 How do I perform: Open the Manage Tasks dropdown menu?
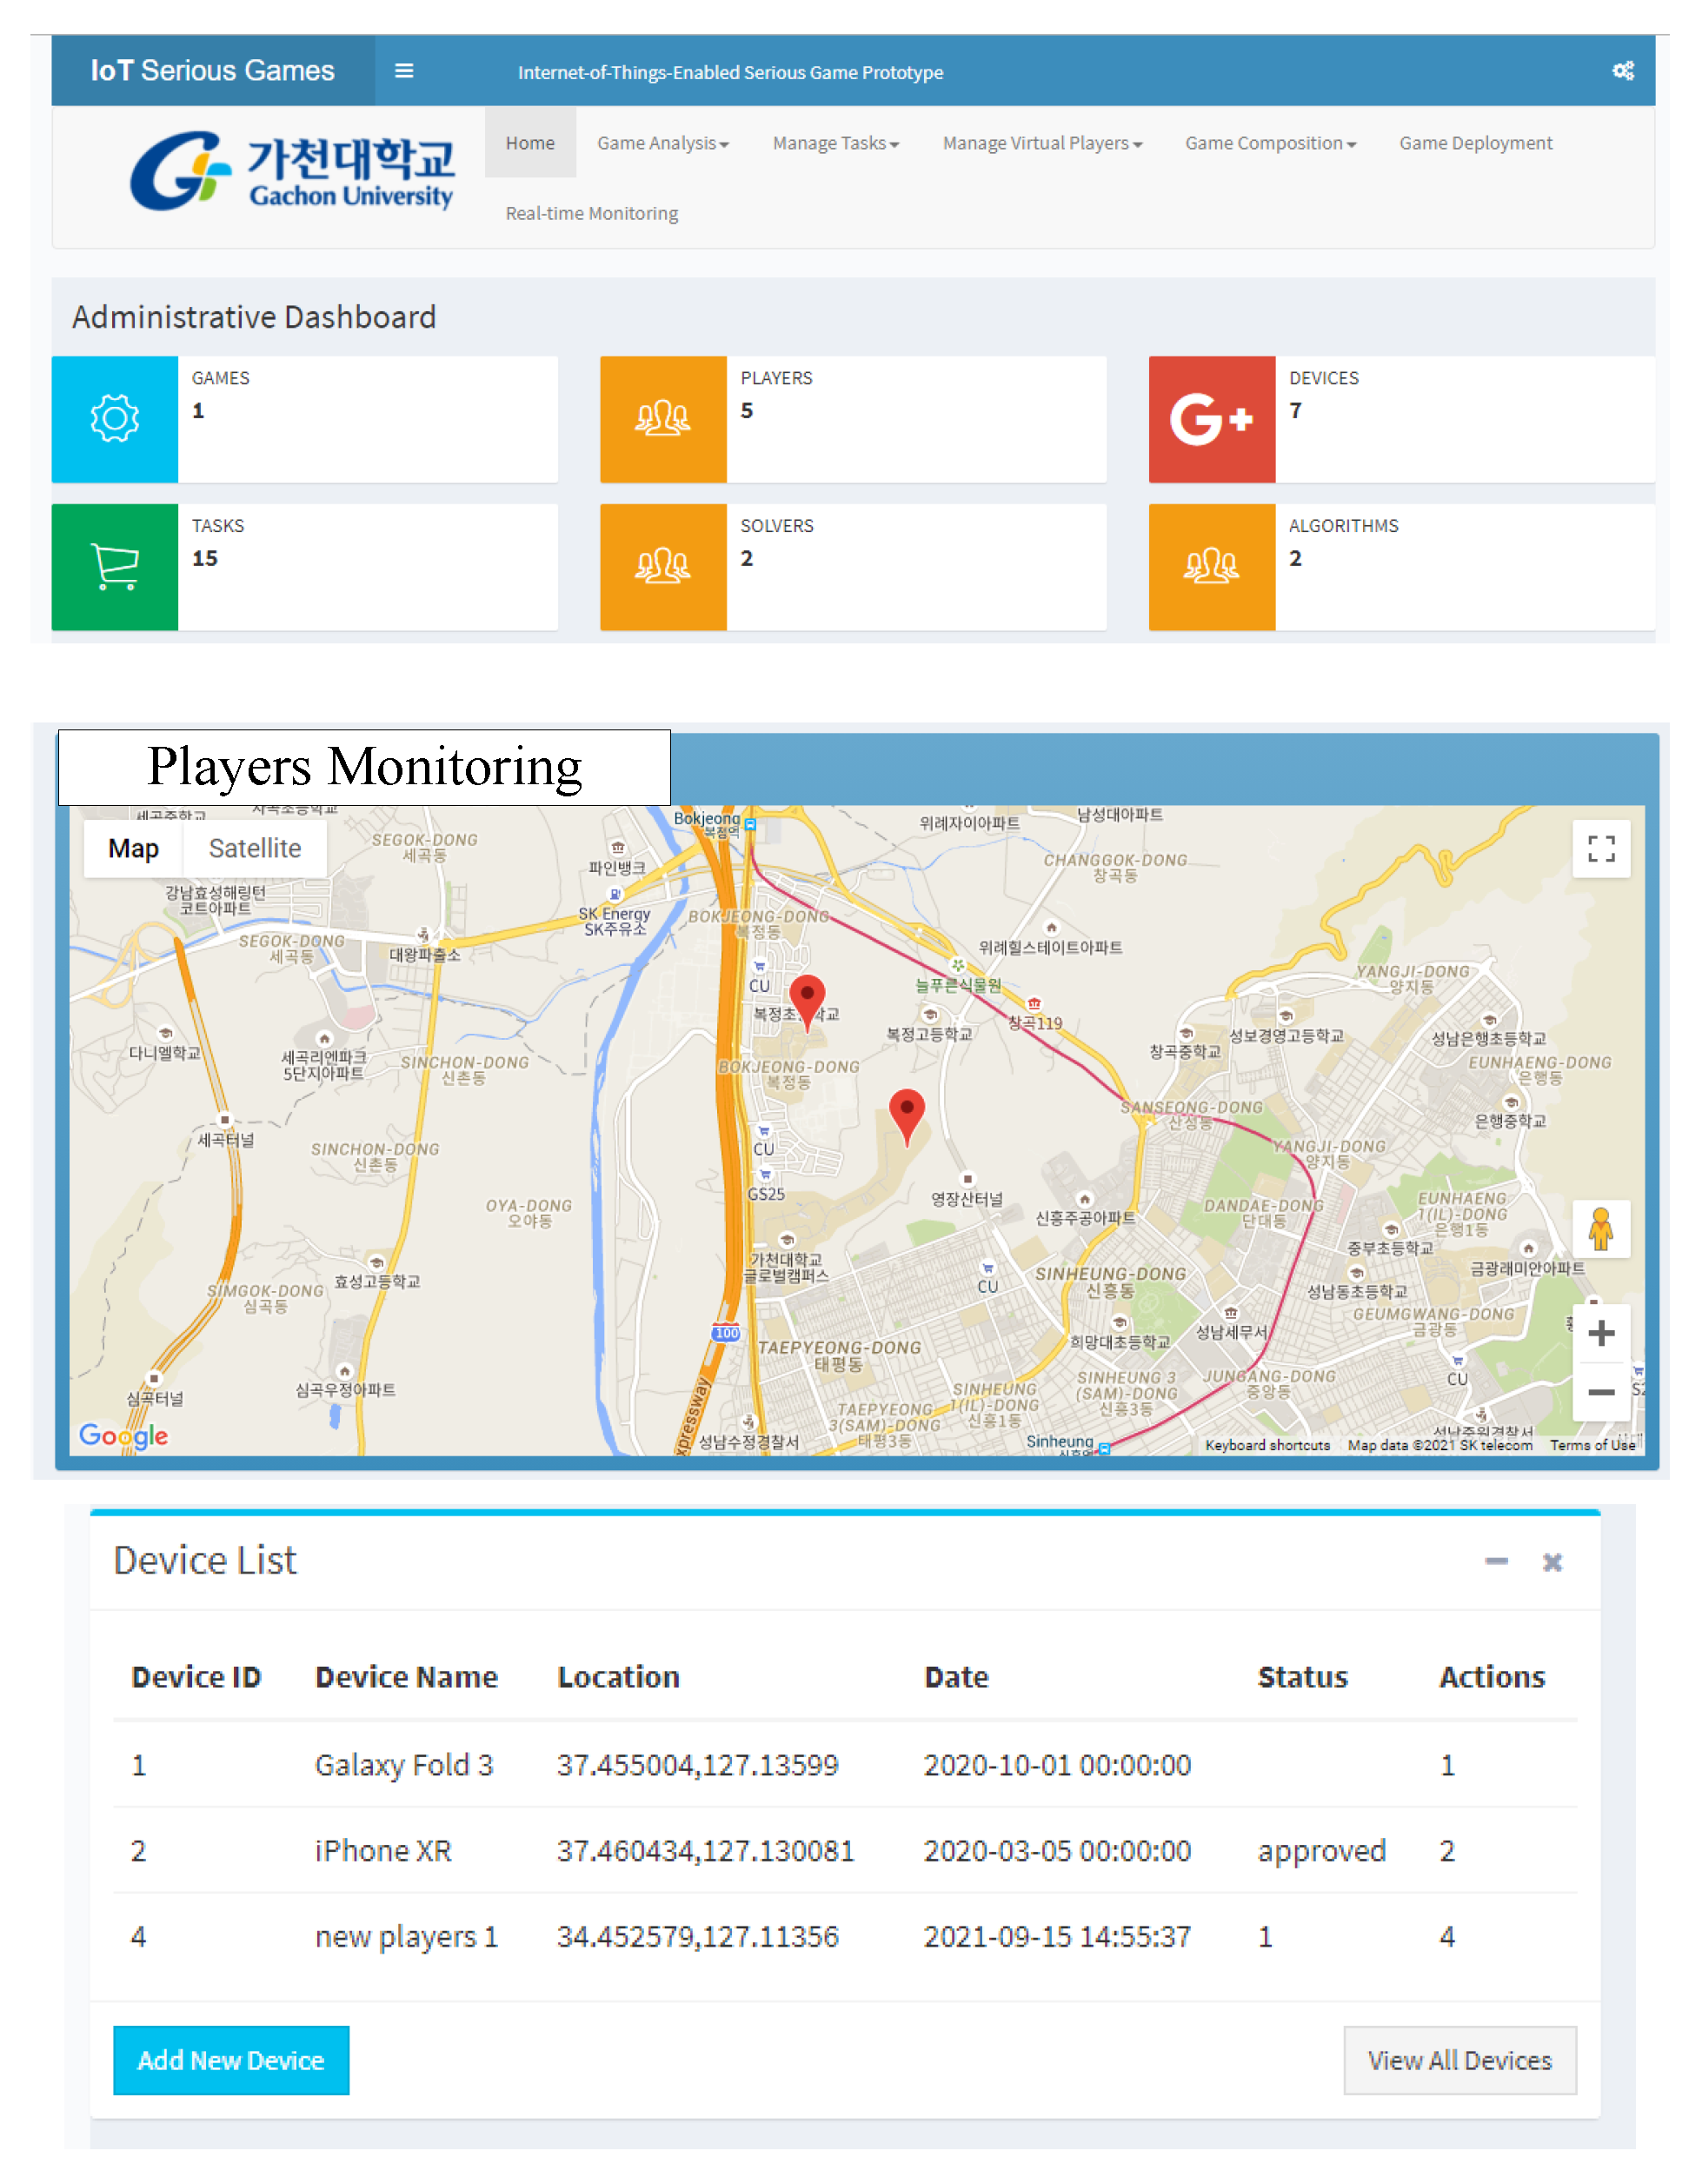pyautogui.click(x=835, y=143)
